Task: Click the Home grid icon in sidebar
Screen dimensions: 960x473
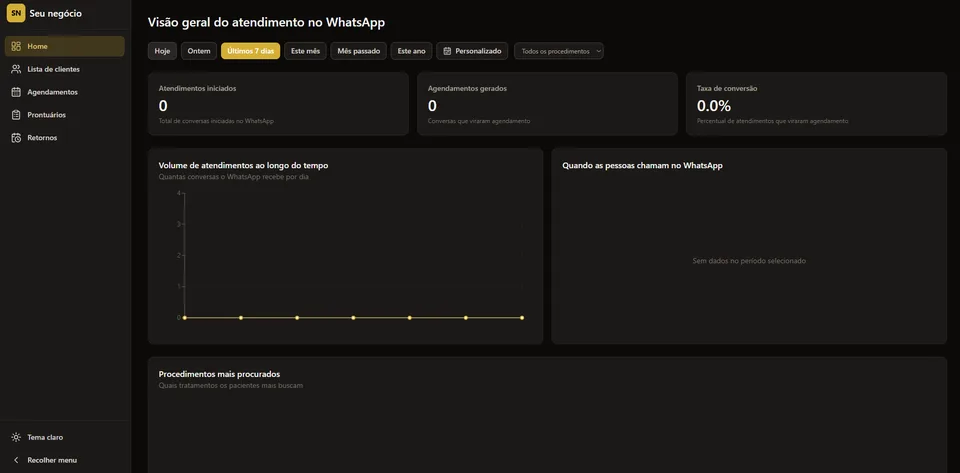Action: [16, 47]
